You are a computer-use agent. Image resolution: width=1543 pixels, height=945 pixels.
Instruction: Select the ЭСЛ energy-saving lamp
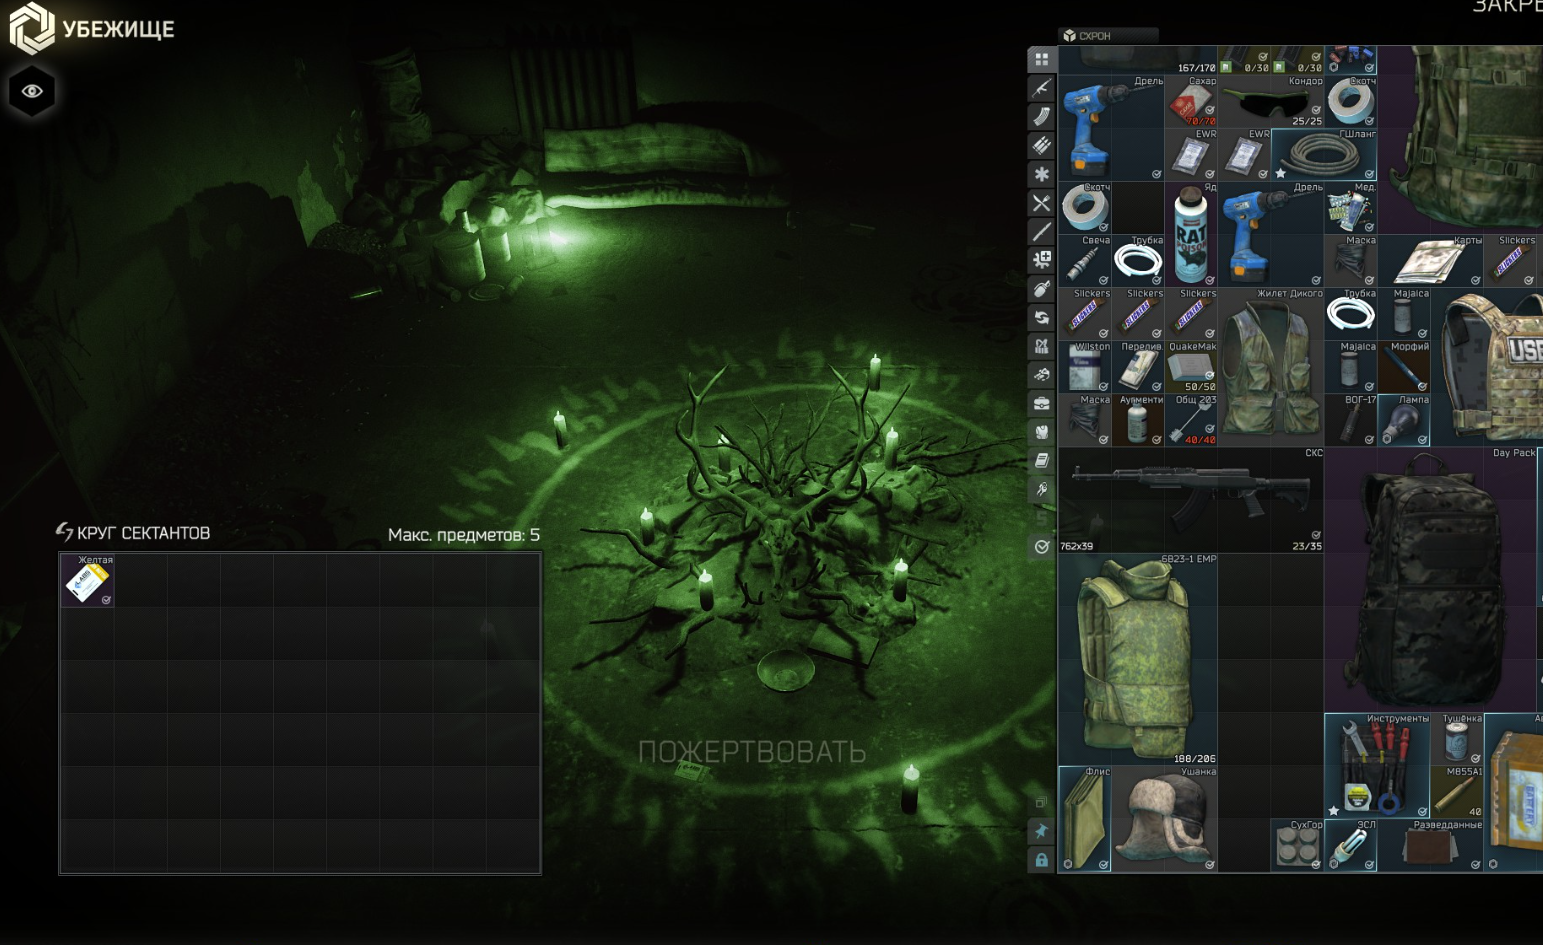1350,845
